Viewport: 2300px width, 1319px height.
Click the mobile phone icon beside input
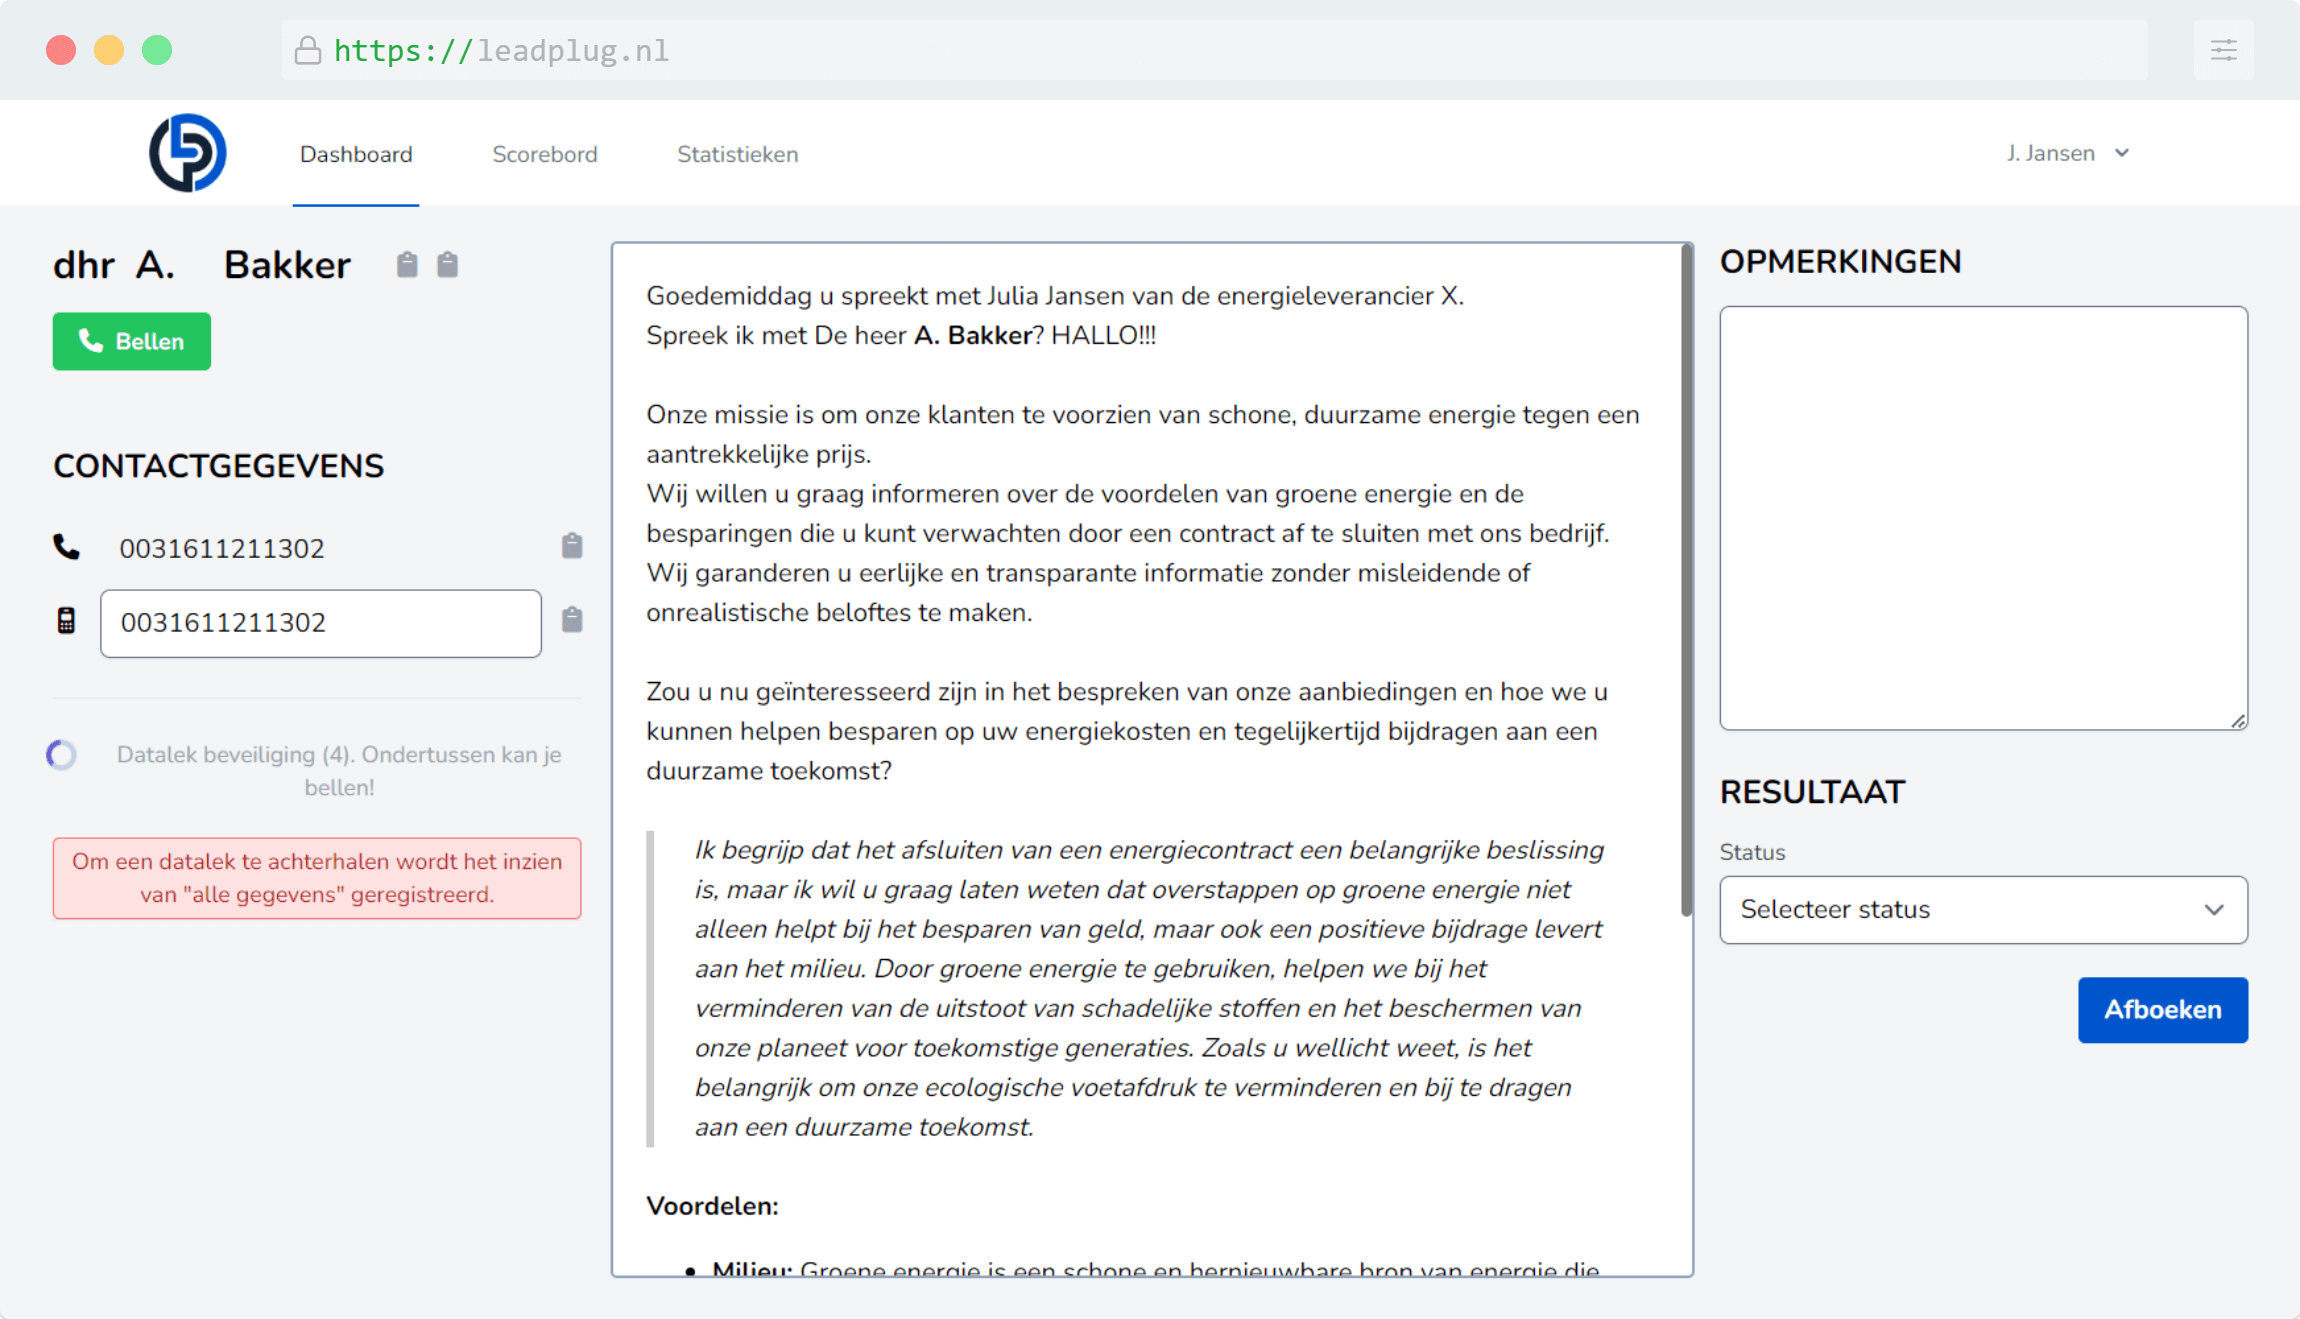pyautogui.click(x=66, y=621)
